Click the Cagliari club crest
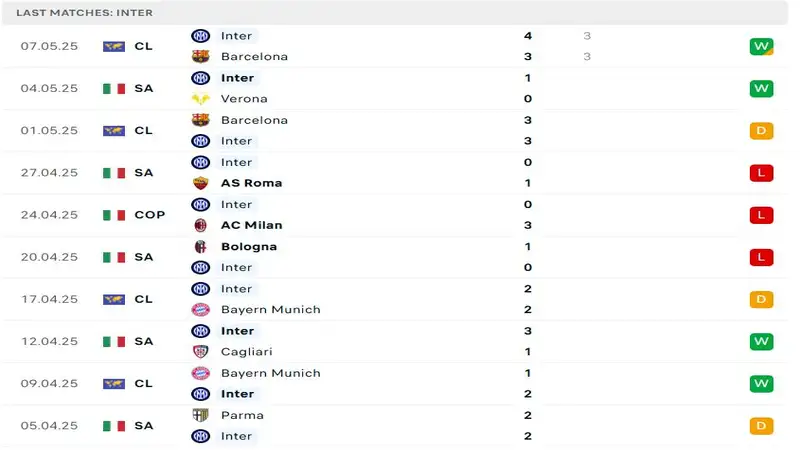Image resolution: width=800 pixels, height=450 pixels. 201,352
